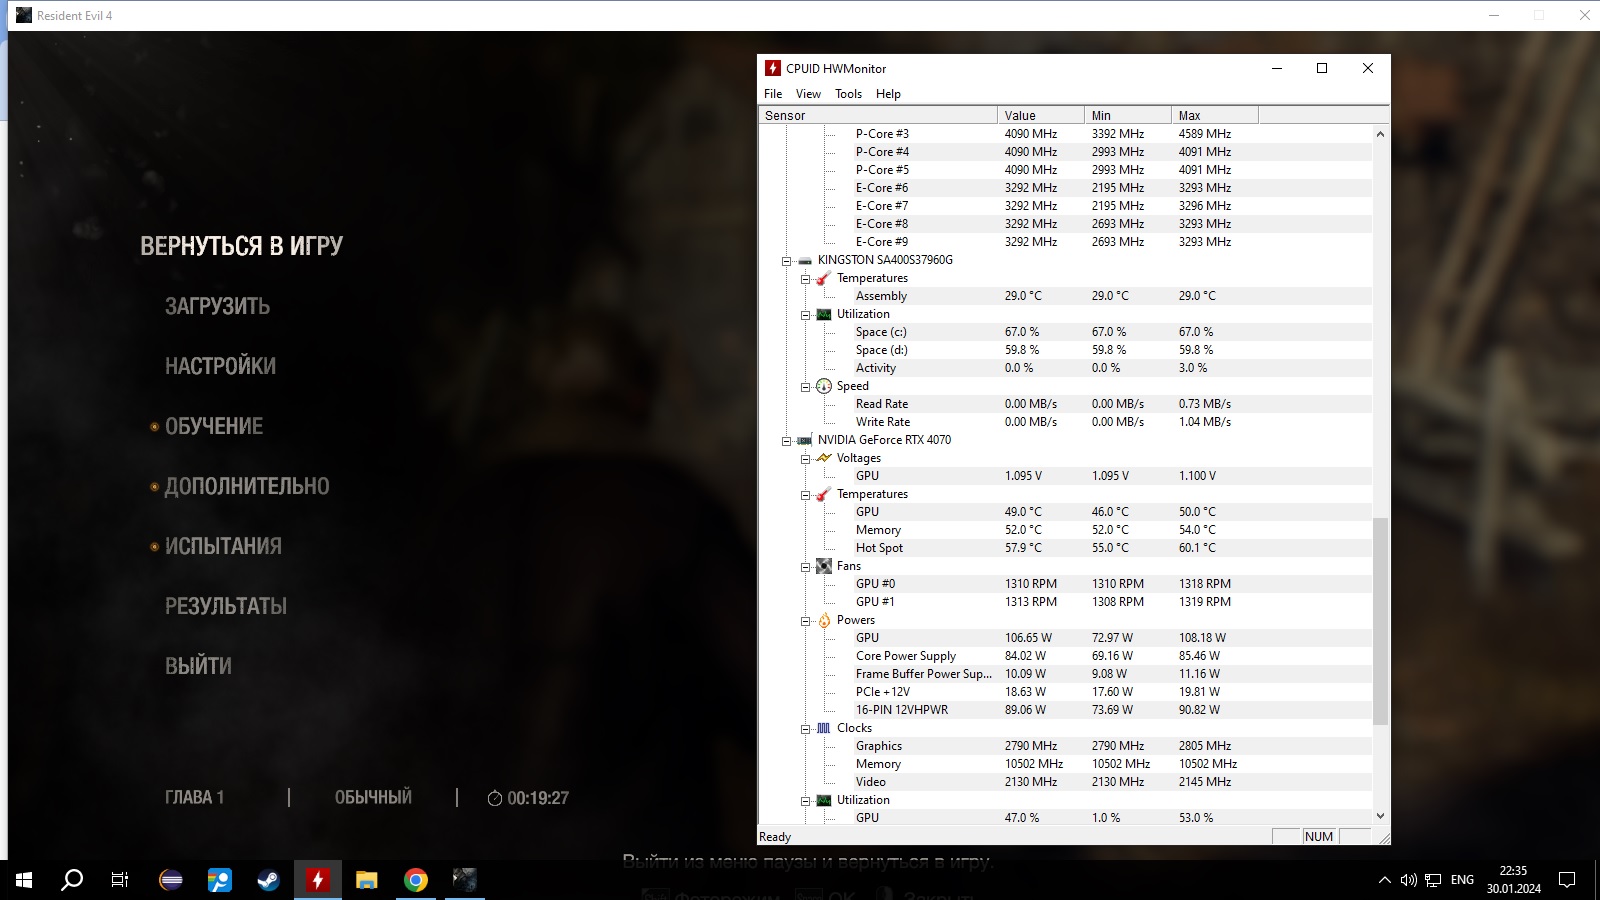Image resolution: width=1600 pixels, height=900 pixels.
Task: Click the Value column header
Action: click(x=1041, y=115)
